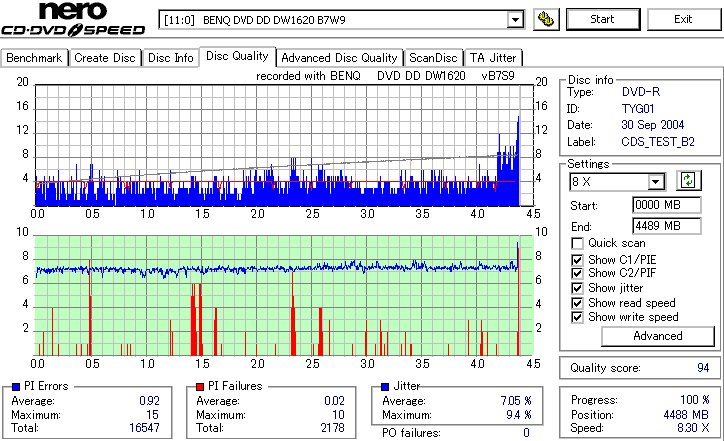Toggle the Show jitter checkbox
Viewport: 724px width, 441px height.
[x=577, y=289]
